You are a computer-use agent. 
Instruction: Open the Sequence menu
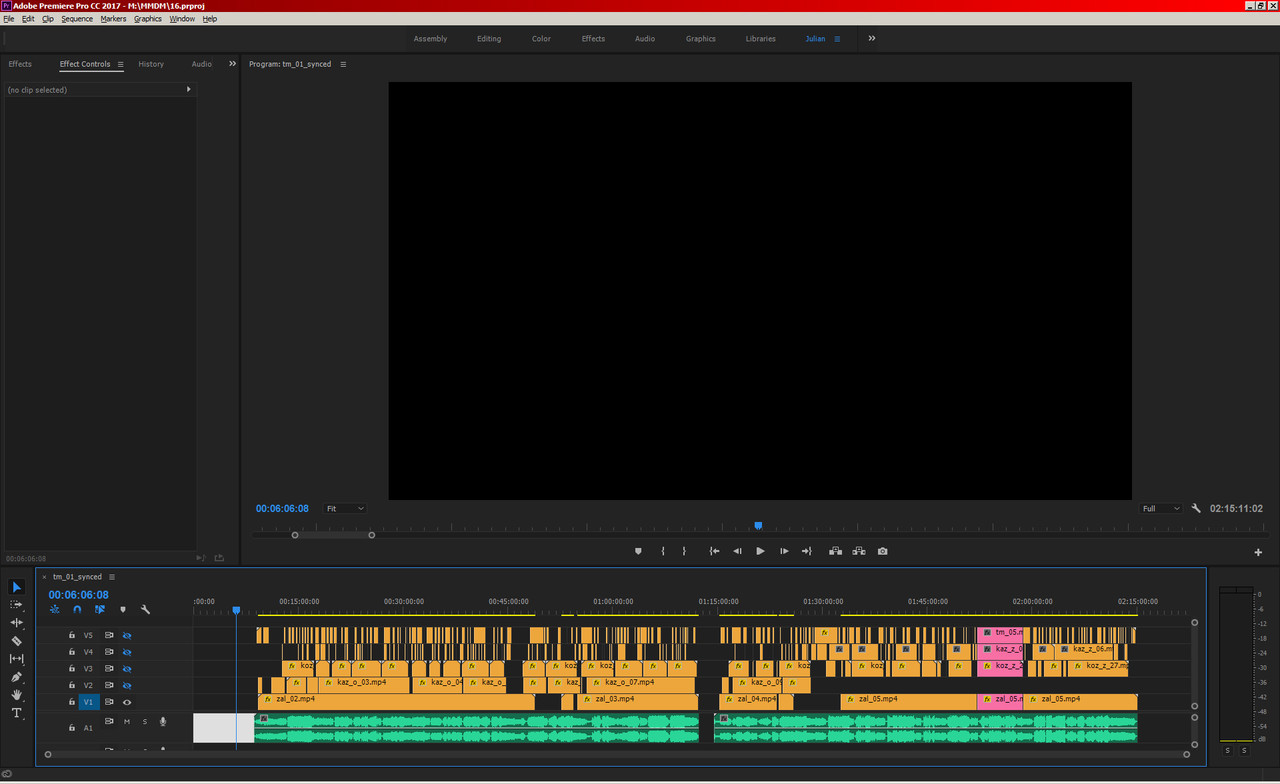(77, 19)
